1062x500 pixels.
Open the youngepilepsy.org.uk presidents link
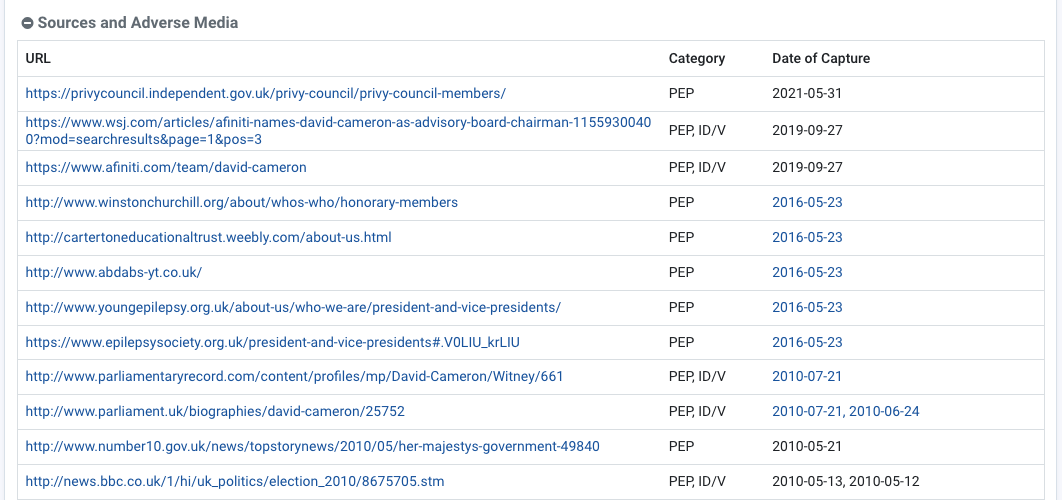293,308
